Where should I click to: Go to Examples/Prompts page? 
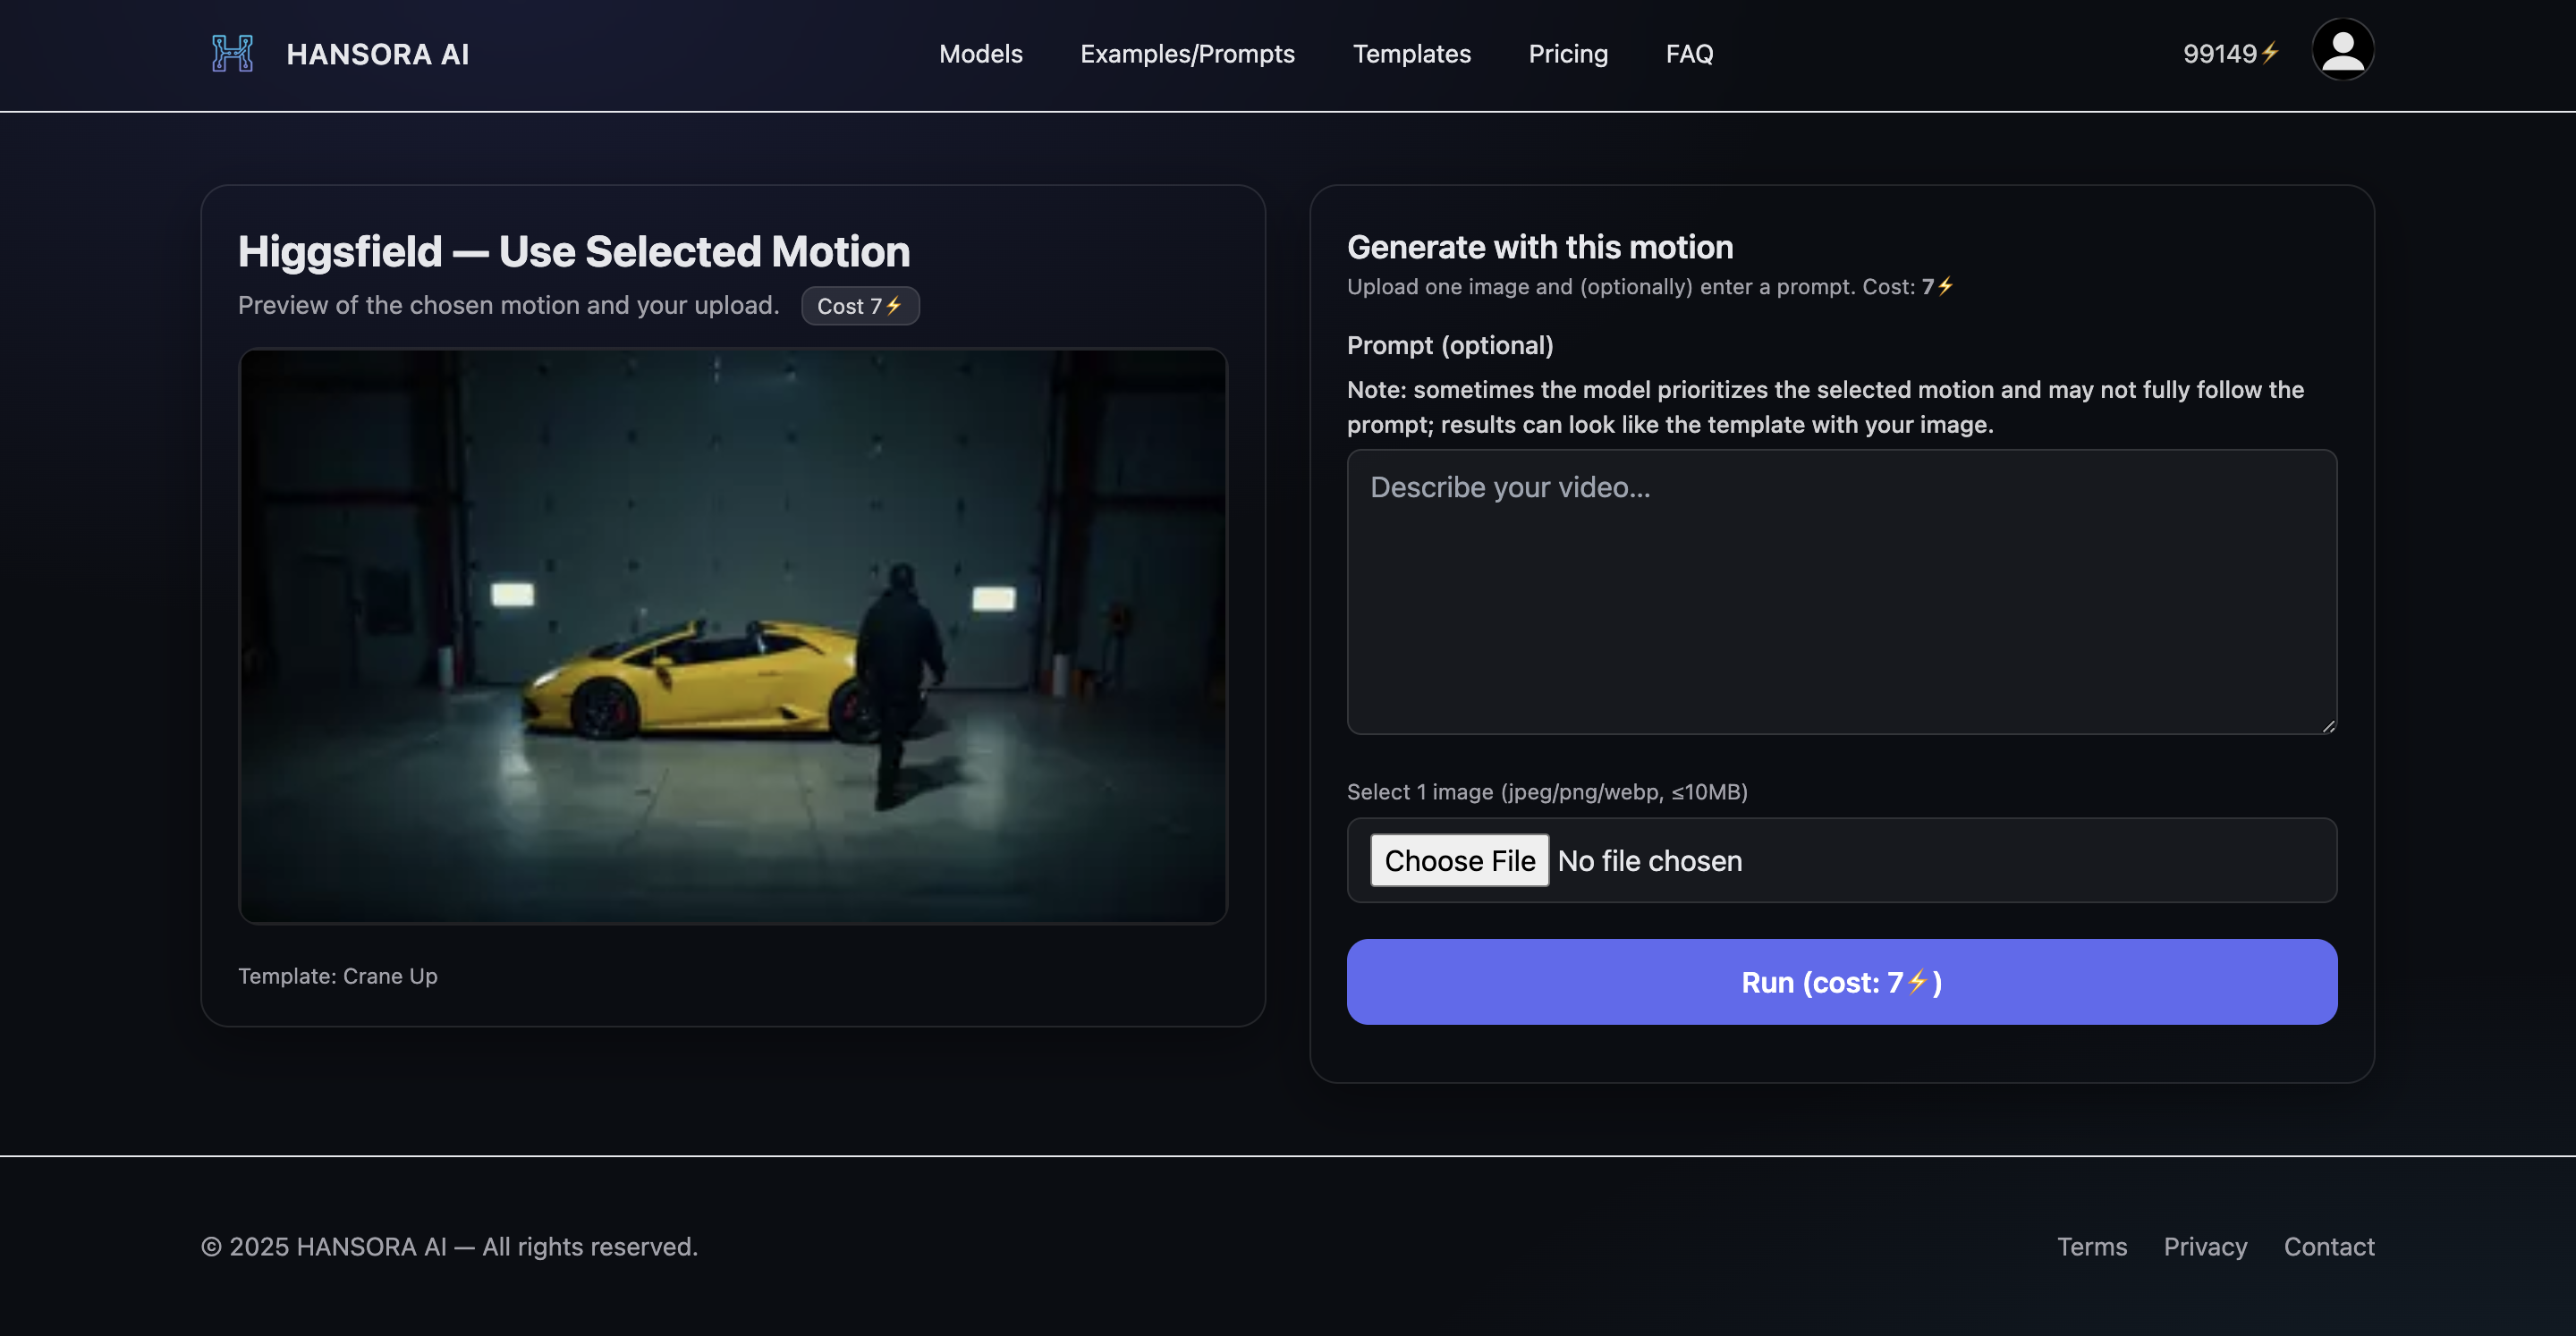[x=1187, y=54]
